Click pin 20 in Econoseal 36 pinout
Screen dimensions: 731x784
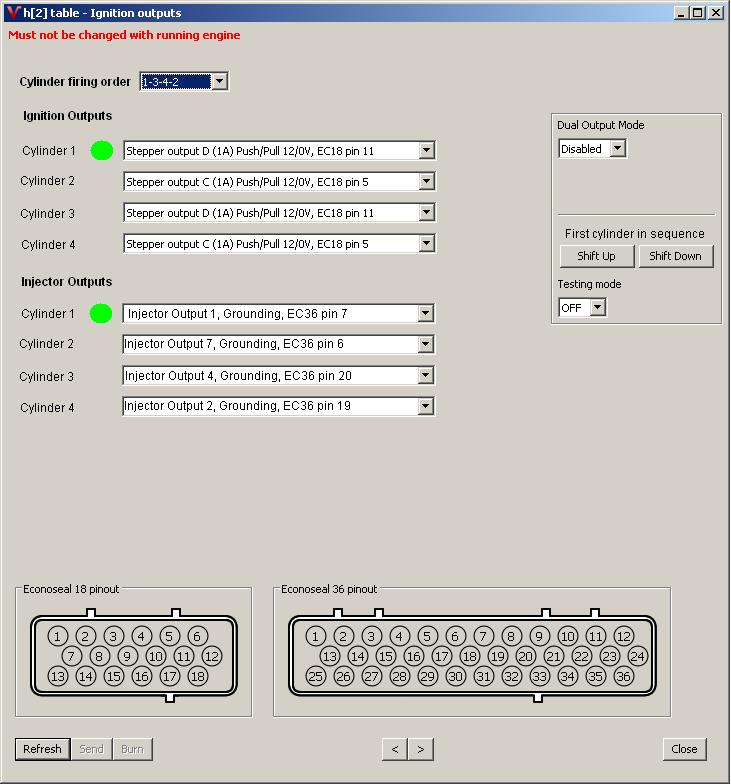tap(526, 656)
